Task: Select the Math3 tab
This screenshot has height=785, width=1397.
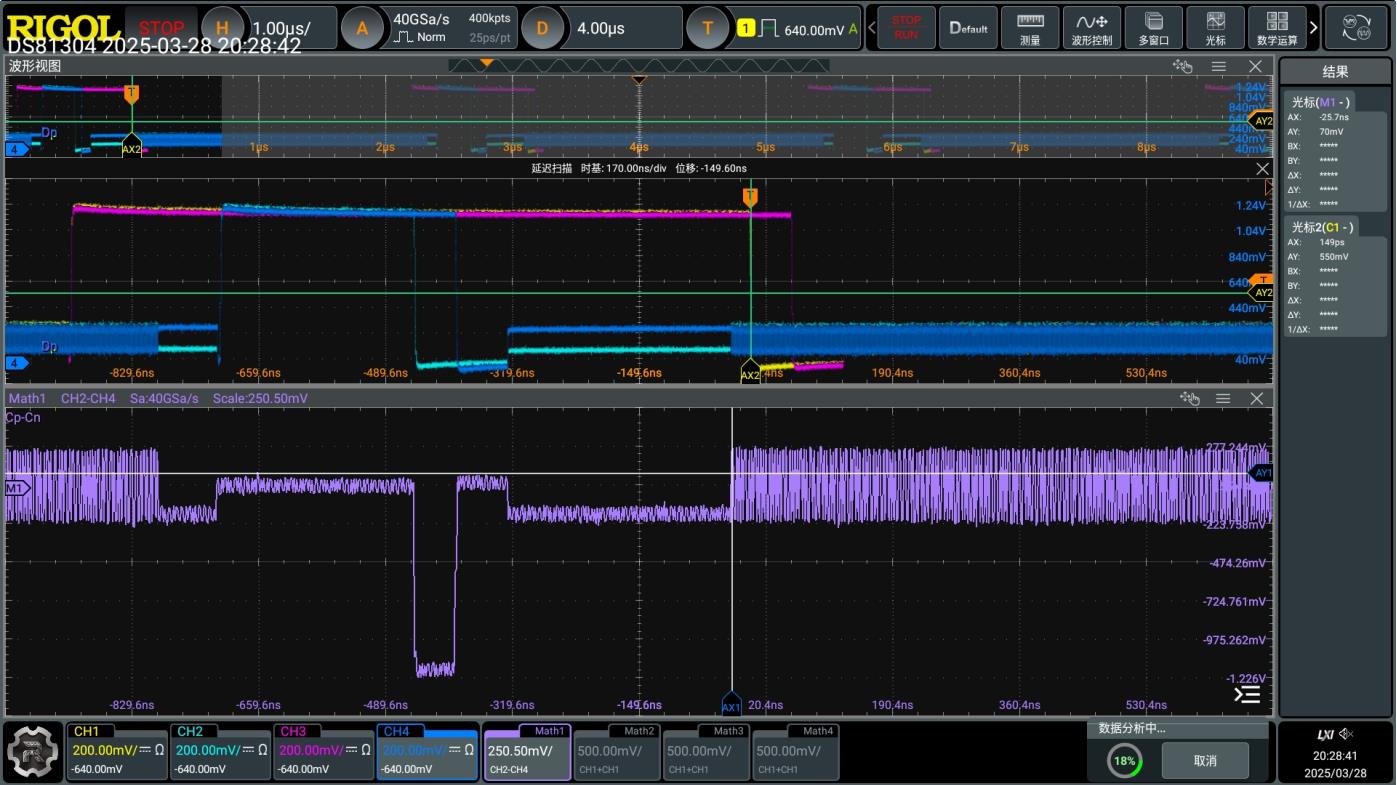Action: [706, 751]
